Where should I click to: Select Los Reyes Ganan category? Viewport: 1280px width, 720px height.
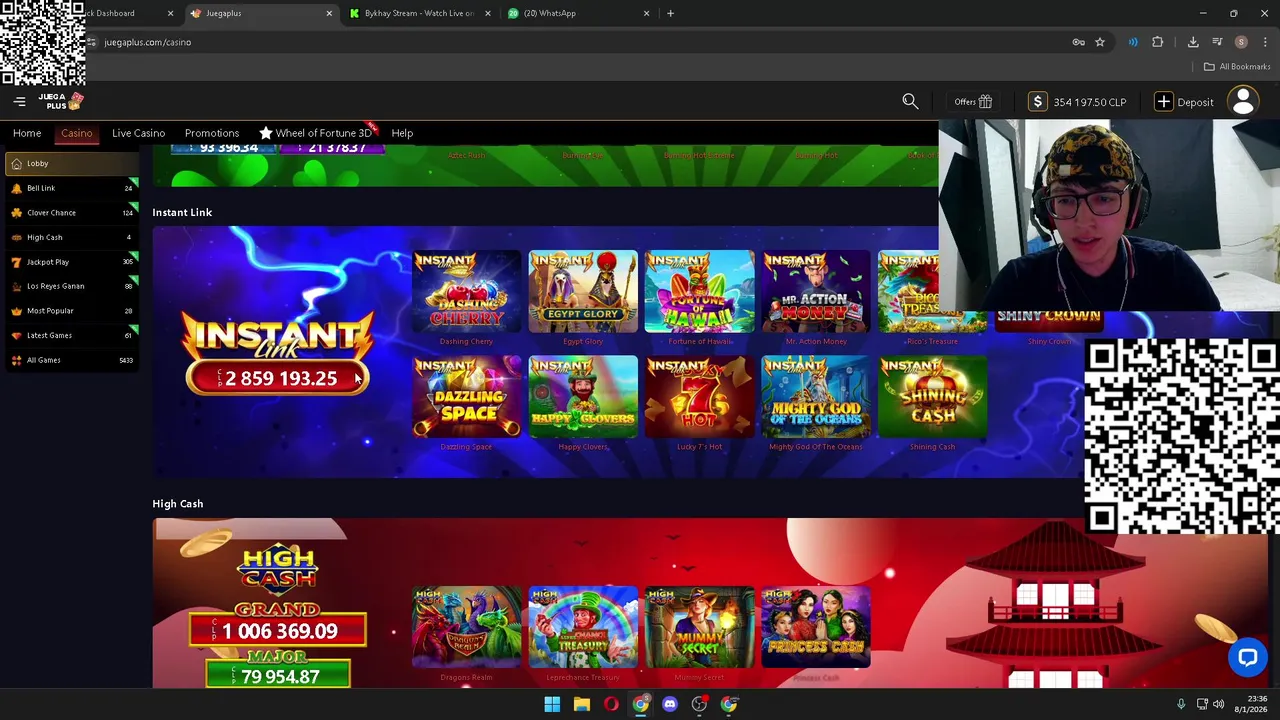pos(71,286)
